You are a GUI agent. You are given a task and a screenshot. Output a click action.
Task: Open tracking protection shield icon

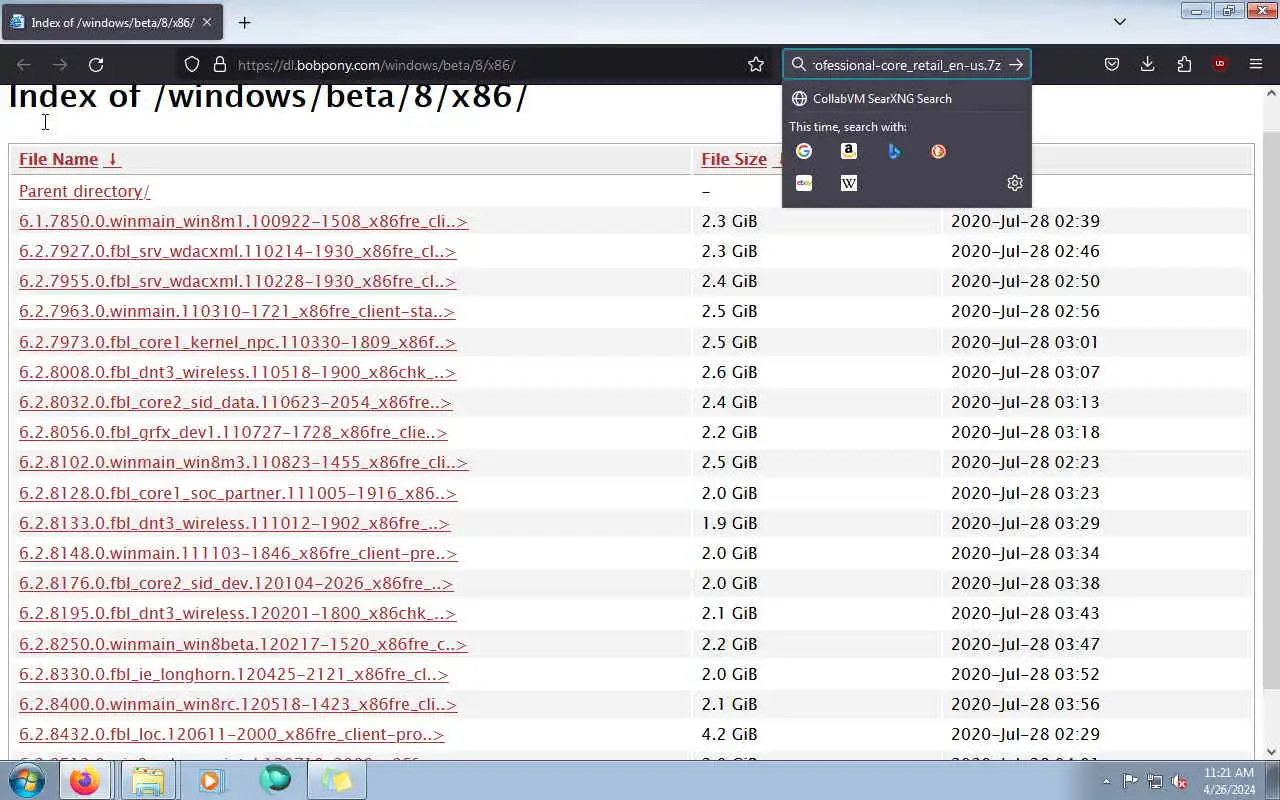[x=192, y=65]
